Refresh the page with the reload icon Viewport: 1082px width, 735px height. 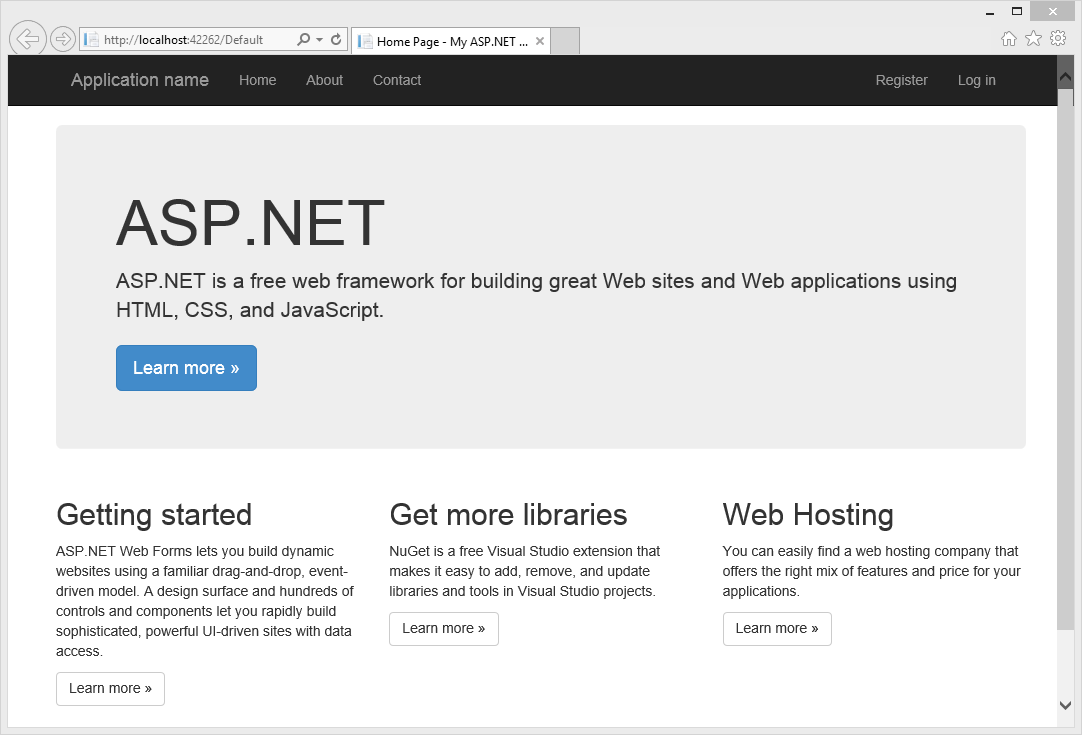coord(336,40)
